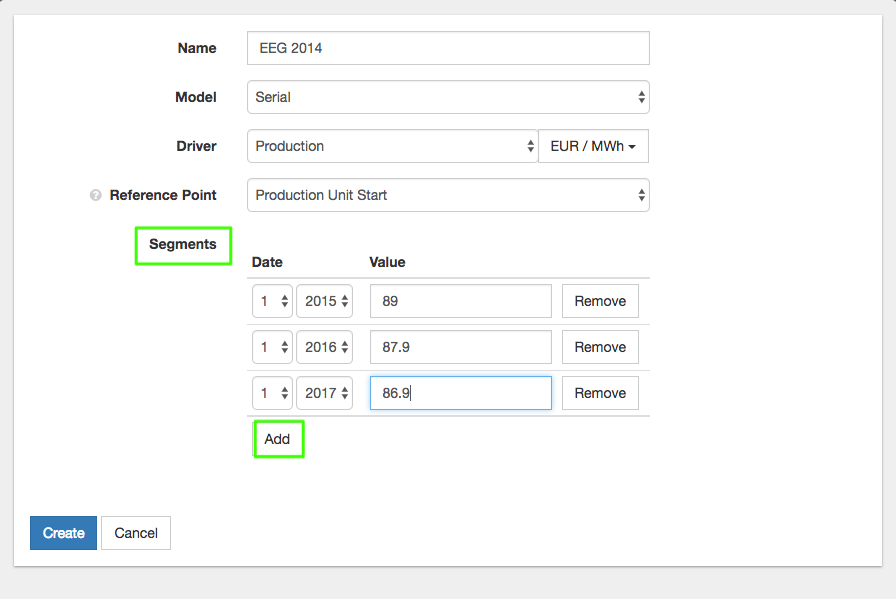Click the value field containing 87.9
The height and width of the screenshot is (599, 896).
click(x=460, y=347)
